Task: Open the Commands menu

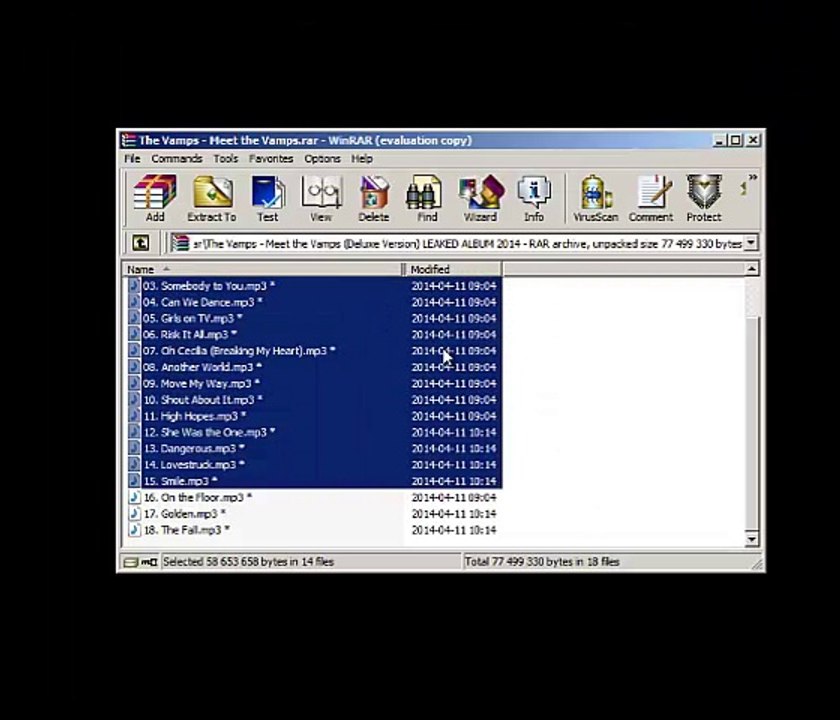Action: [177, 159]
